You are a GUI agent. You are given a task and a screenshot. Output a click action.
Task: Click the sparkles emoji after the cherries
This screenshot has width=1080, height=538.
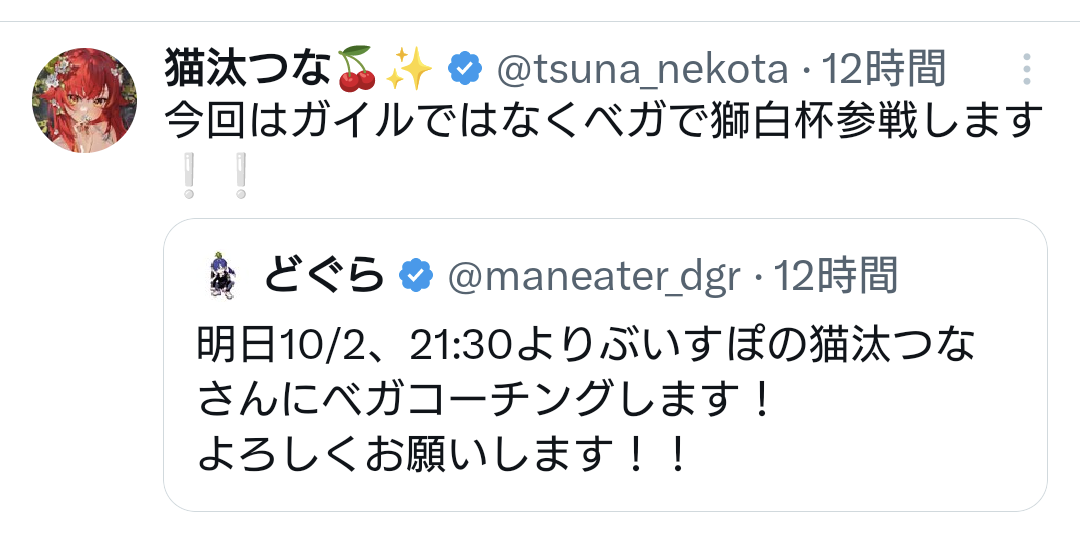410,69
